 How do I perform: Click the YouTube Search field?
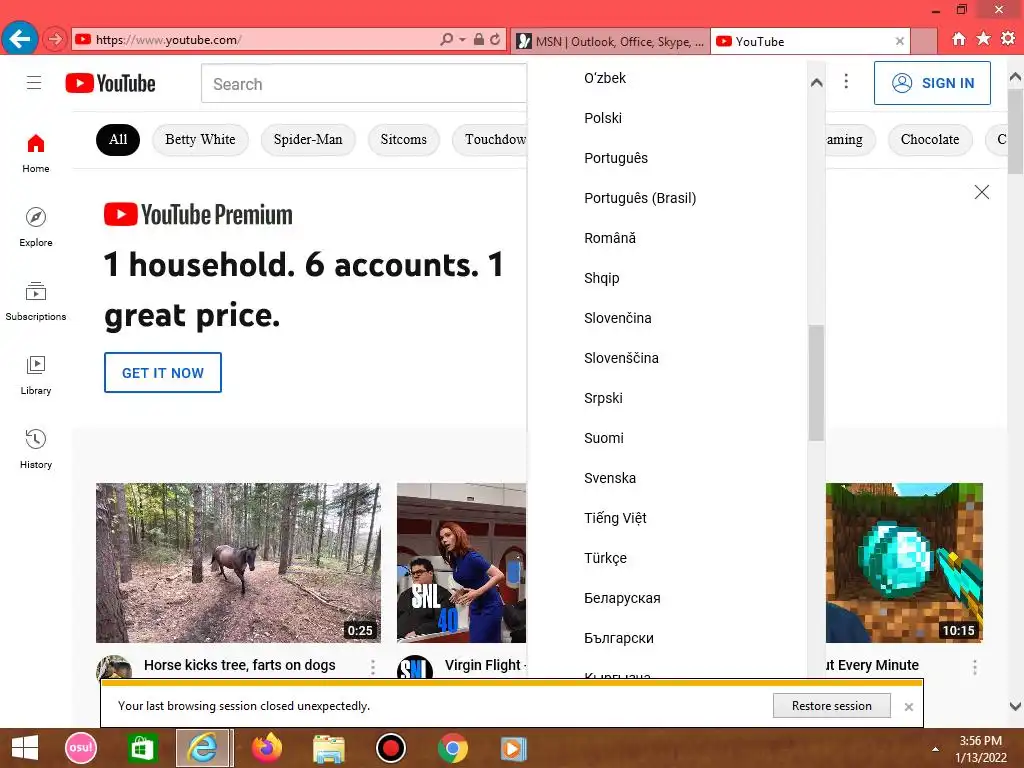click(364, 84)
